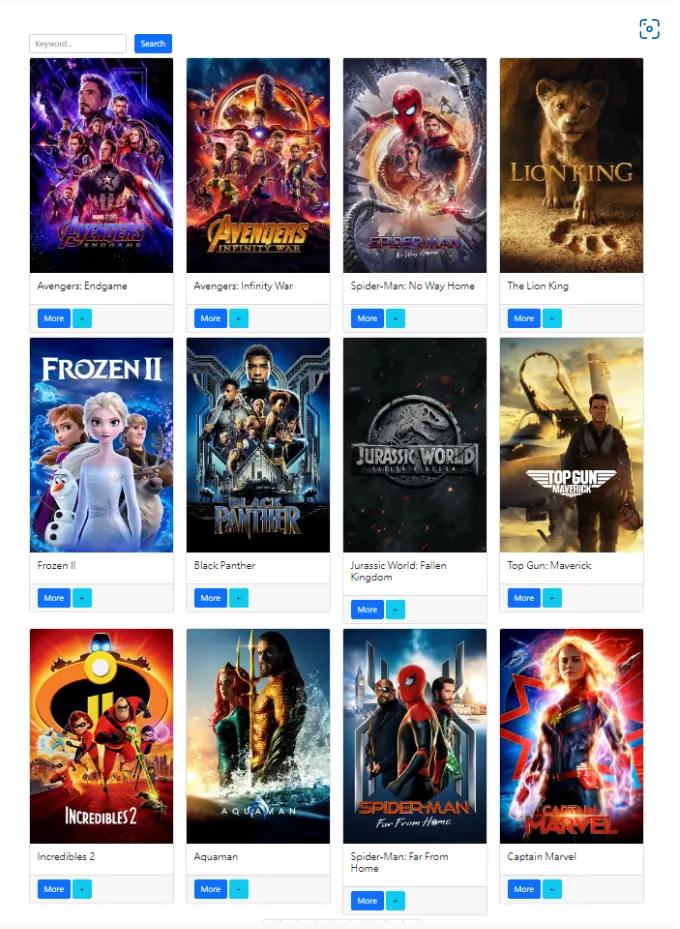Open the Top Gun: Maverick poster
This screenshot has height=929, width=680.
(571, 445)
